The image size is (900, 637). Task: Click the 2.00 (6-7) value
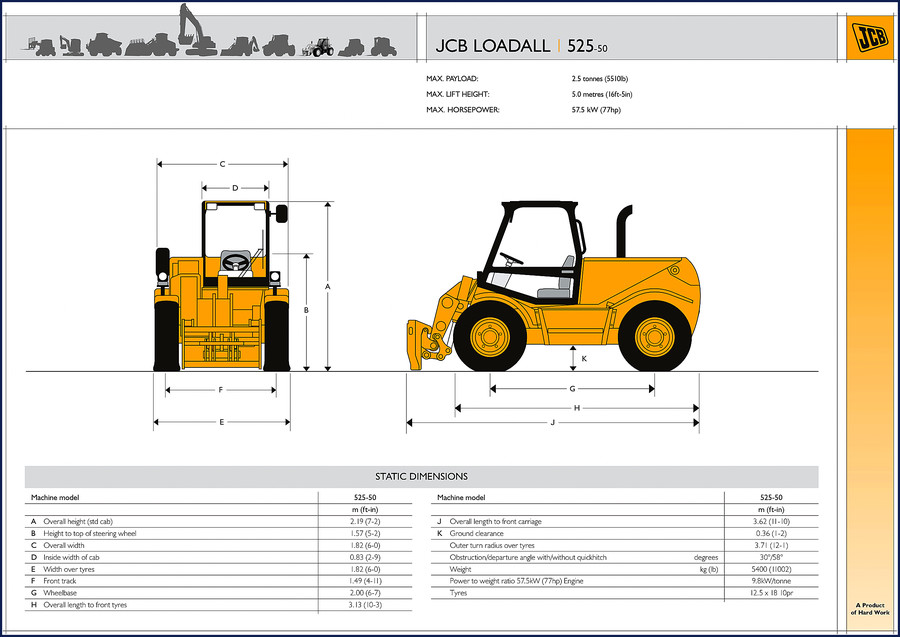pos(365,593)
